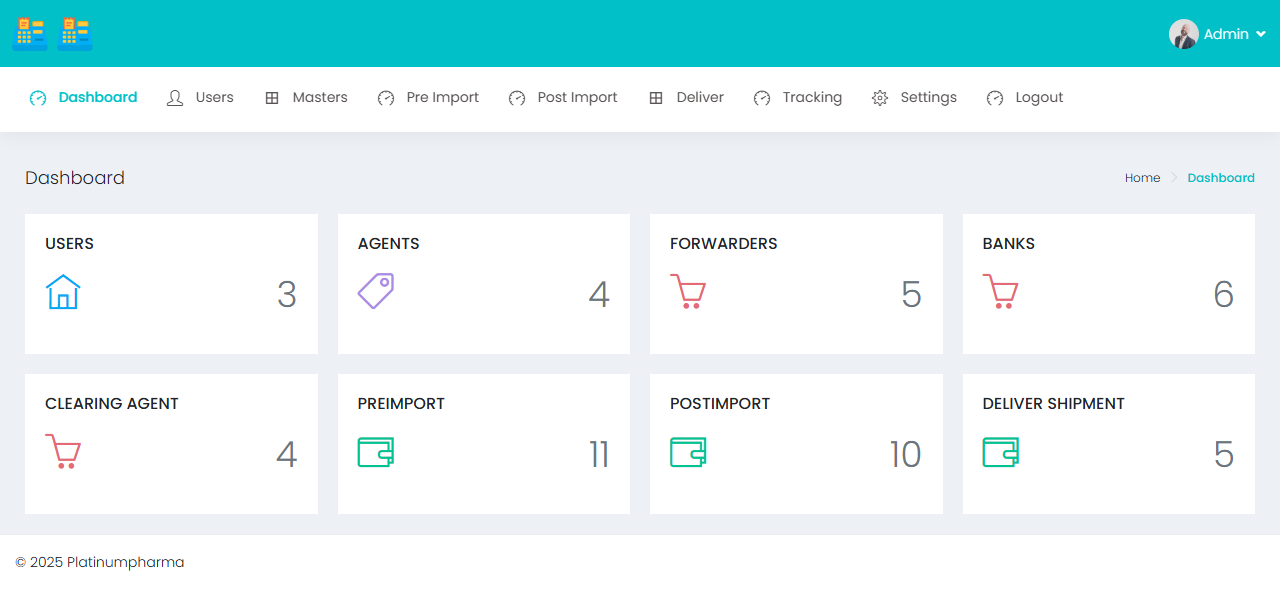Go to Pre Import menu
Viewport: 1280px width, 590px height.
coord(428,98)
